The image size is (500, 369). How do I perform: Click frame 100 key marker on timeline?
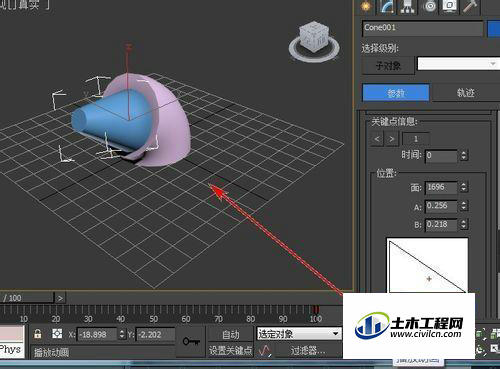315,310
